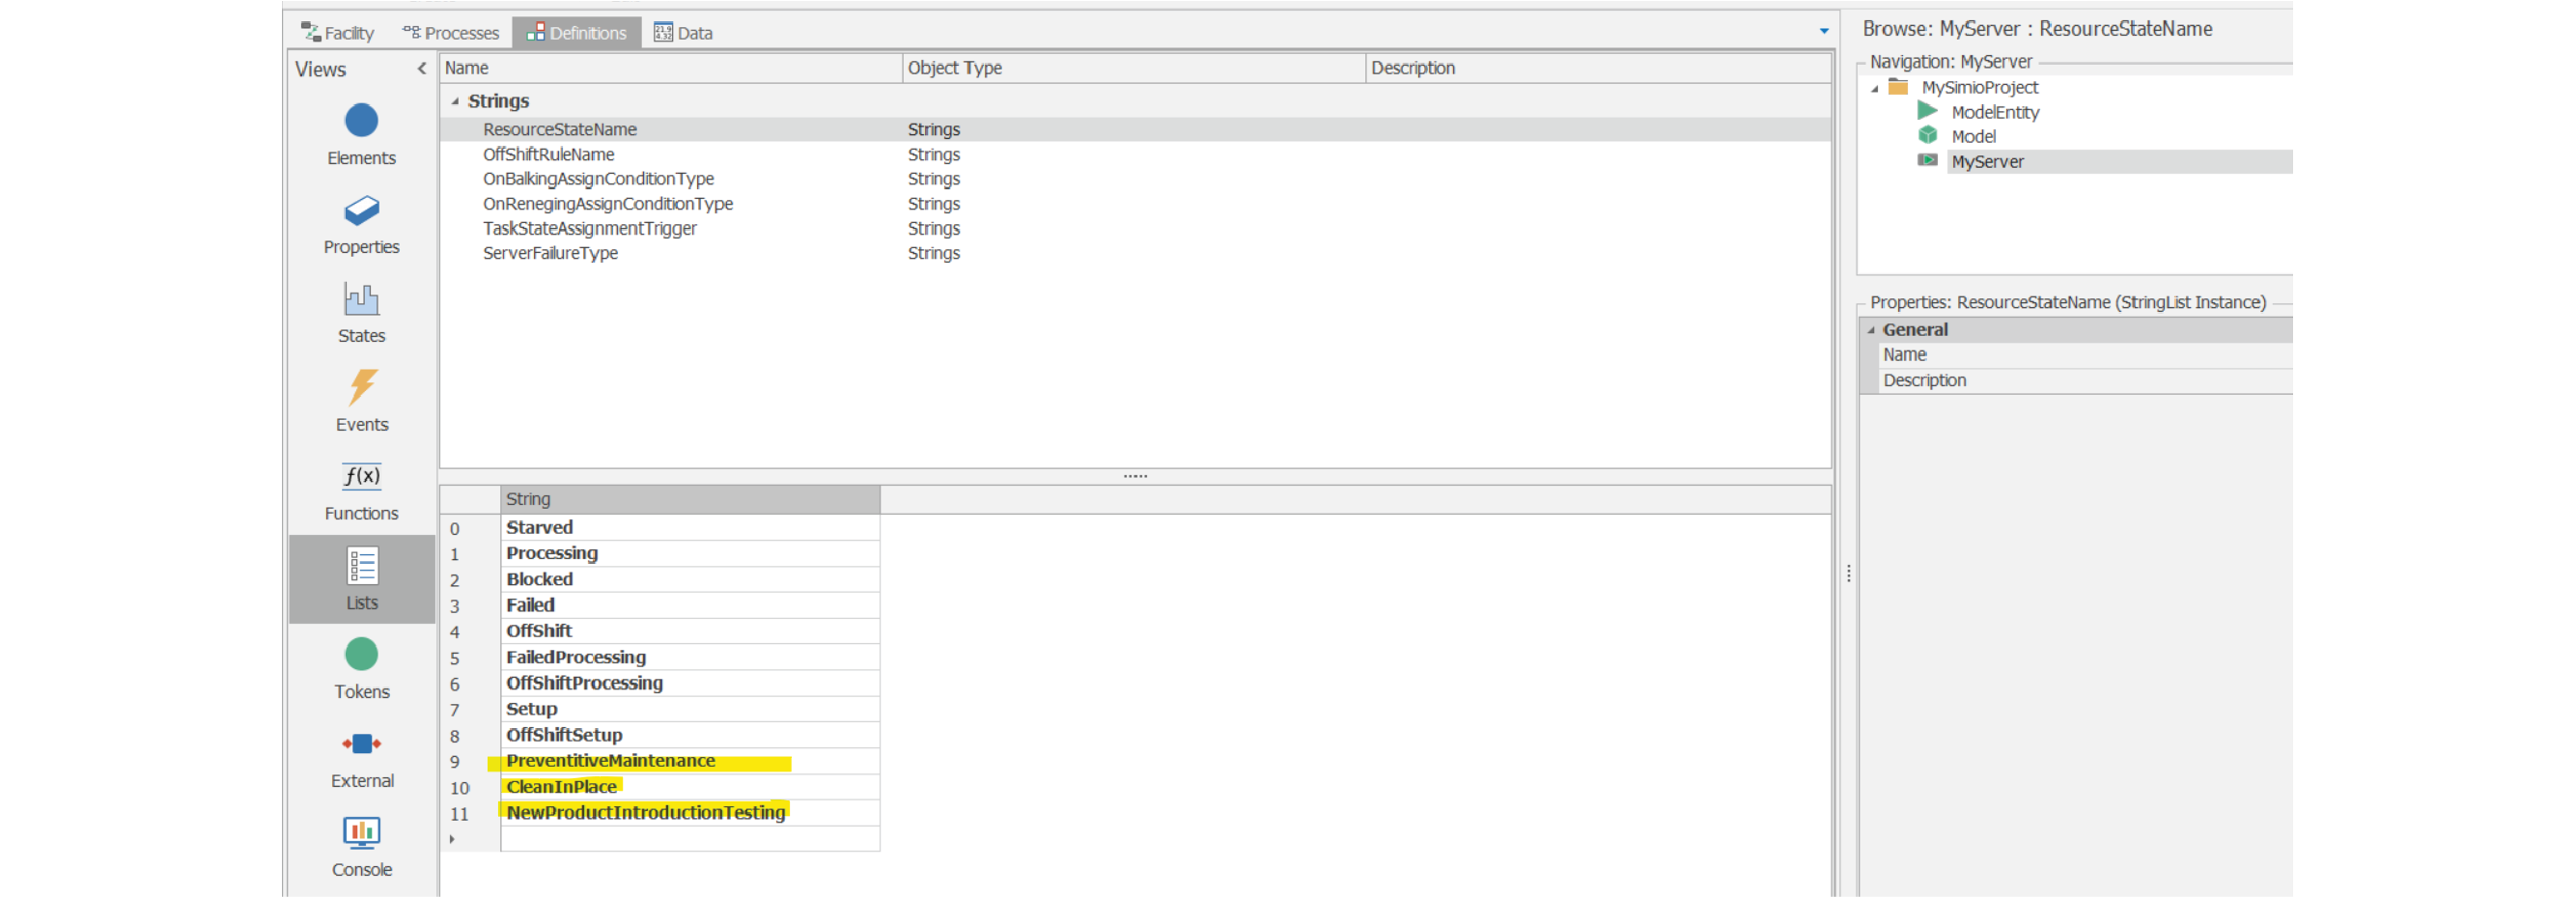Collapse the Strings group

[x=455, y=102]
